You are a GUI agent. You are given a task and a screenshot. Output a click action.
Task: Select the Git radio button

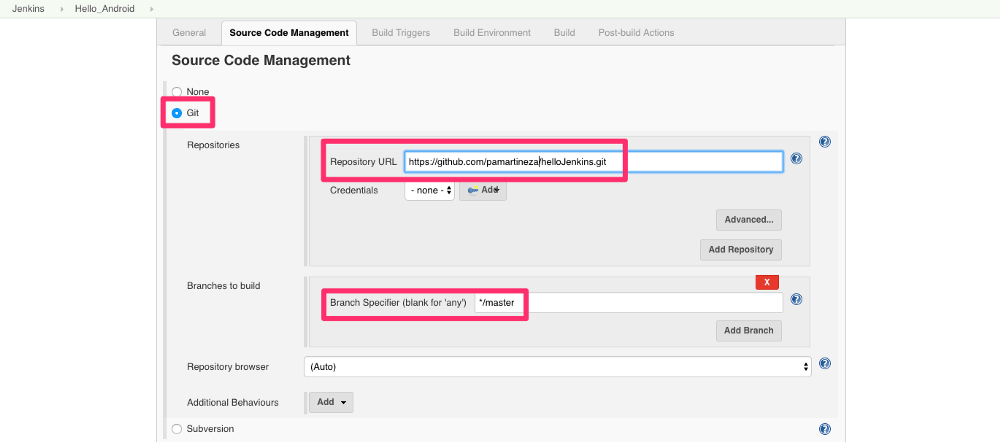tap(177, 114)
